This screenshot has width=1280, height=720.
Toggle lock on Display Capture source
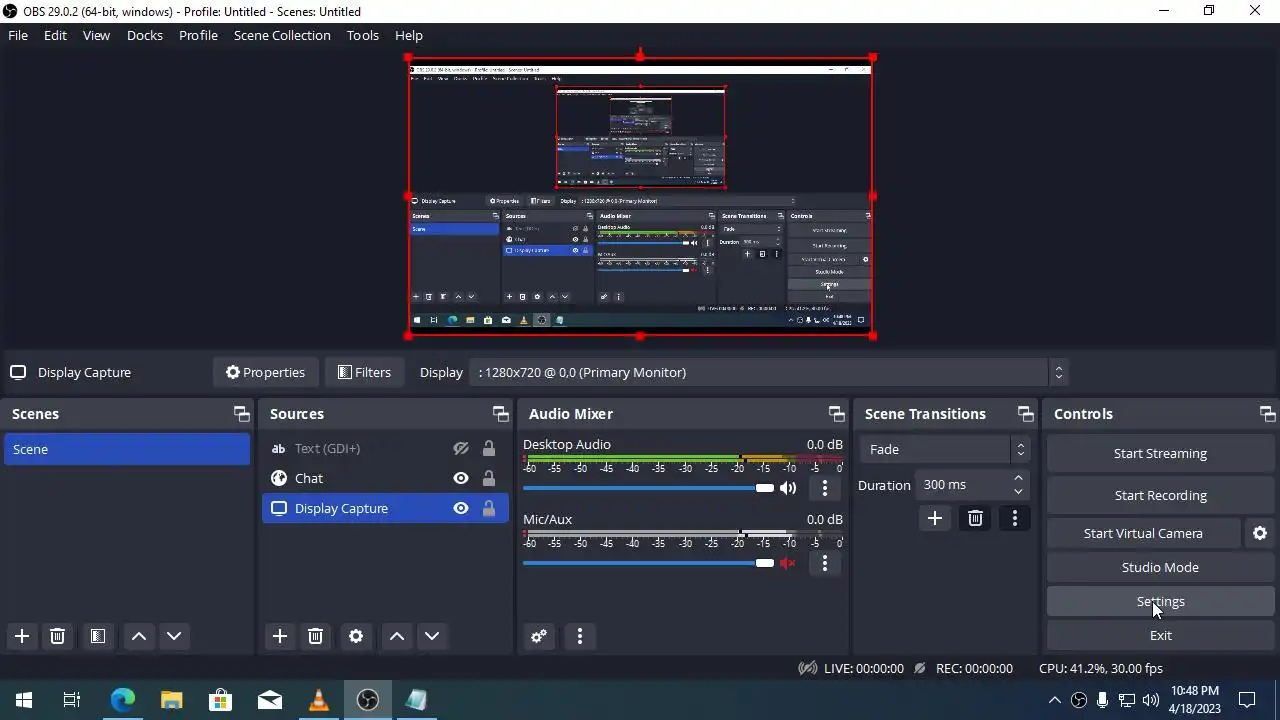(x=489, y=508)
